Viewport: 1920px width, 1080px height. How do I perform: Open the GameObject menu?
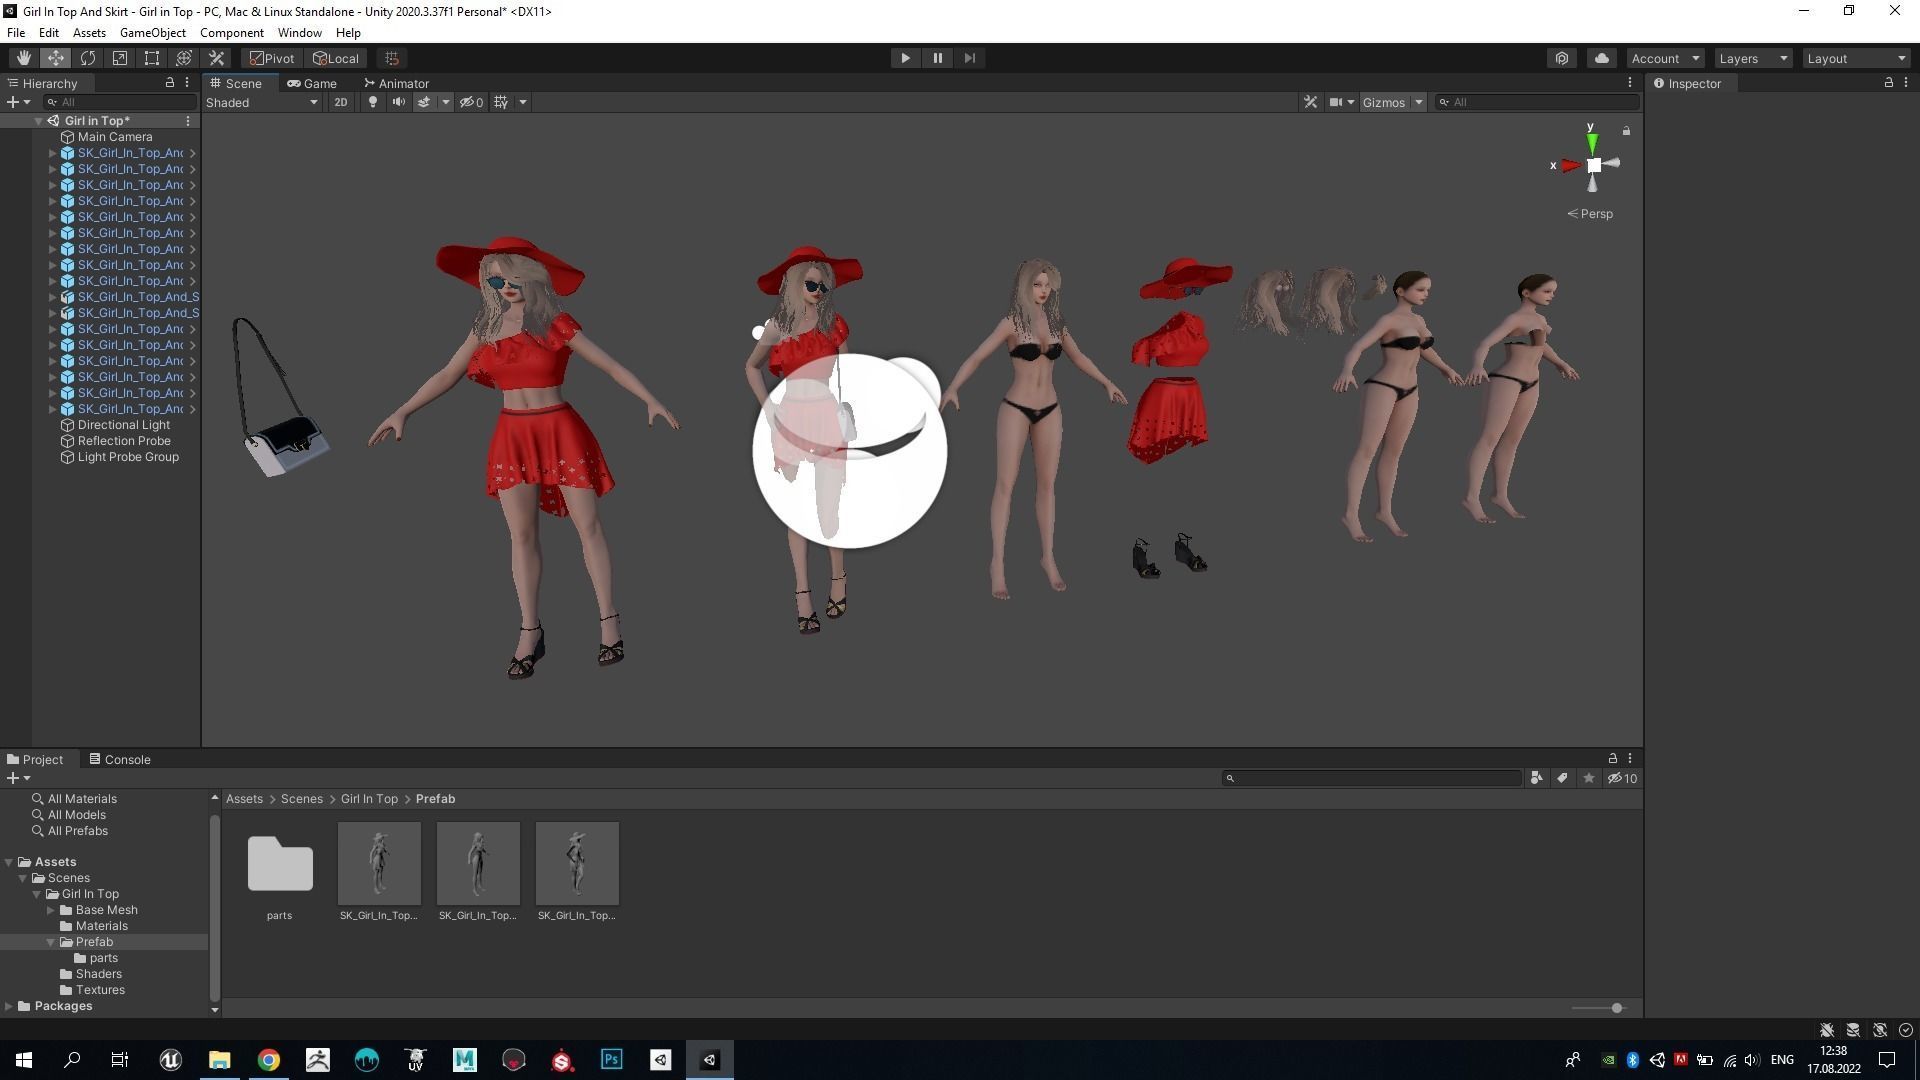click(x=152, y=33)
